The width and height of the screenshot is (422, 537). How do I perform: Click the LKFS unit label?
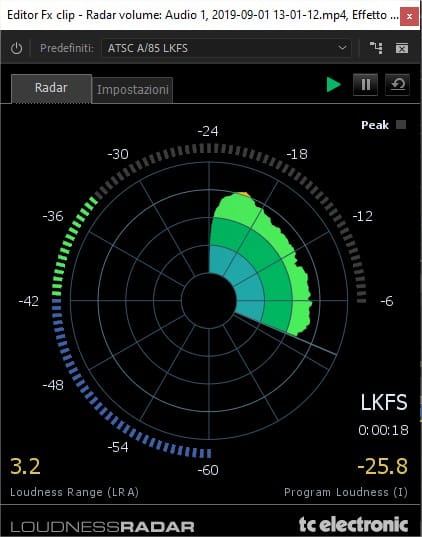(x=384, y=402)
